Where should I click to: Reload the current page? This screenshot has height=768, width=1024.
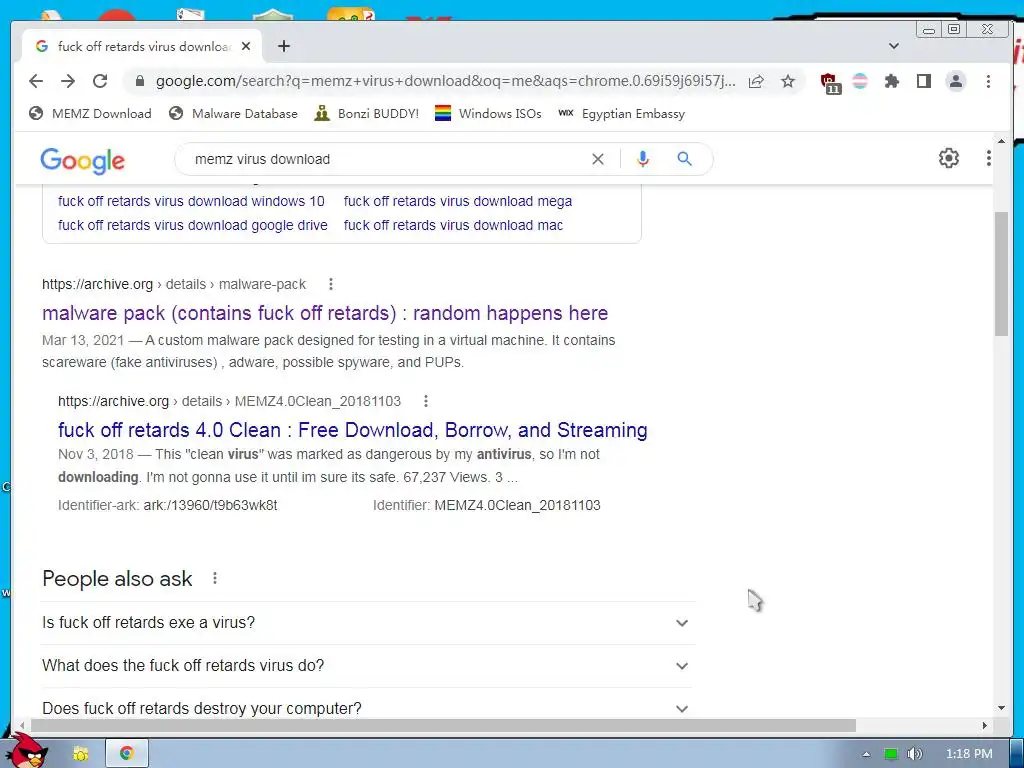100,81
